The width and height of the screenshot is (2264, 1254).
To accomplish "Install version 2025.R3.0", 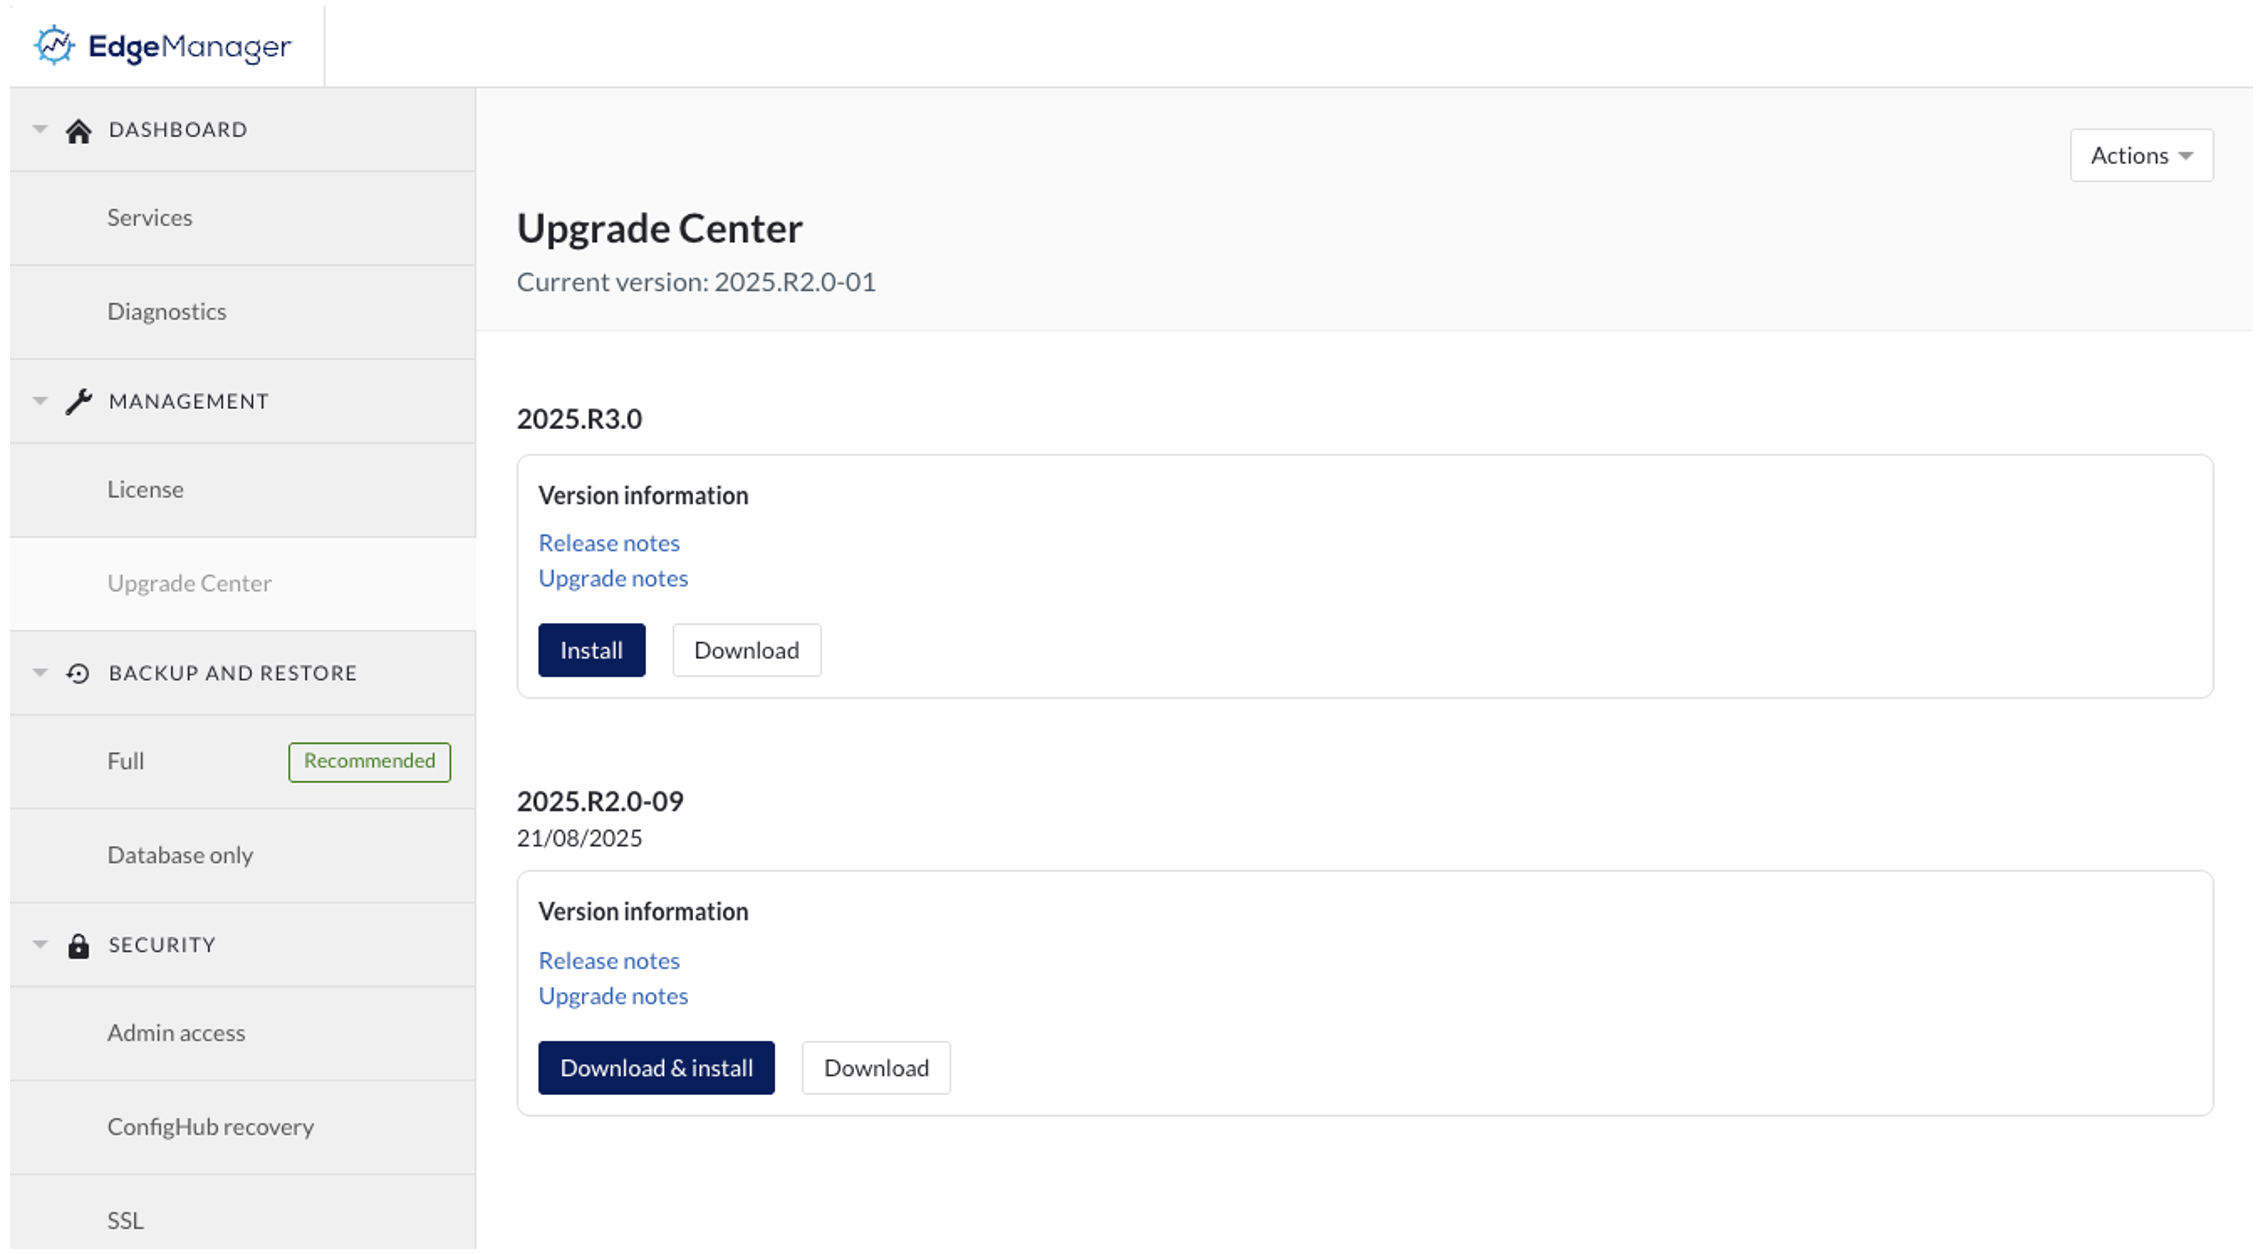I will click(591, 650).
